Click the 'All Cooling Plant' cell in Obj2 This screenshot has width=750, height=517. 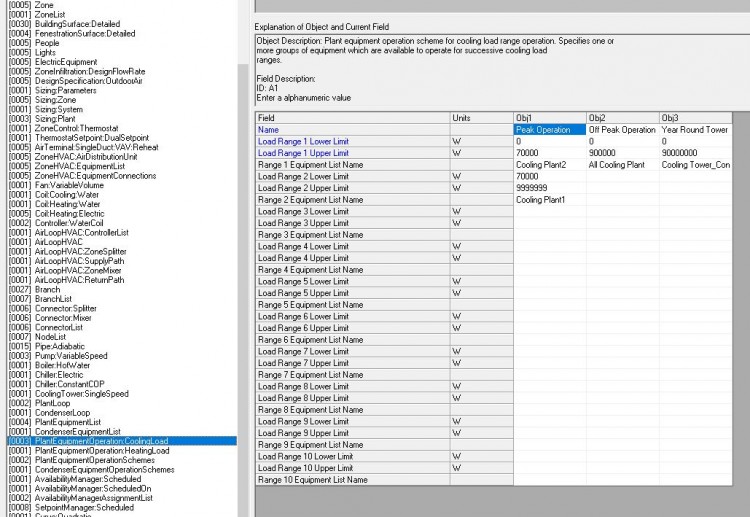click(621, 165)
